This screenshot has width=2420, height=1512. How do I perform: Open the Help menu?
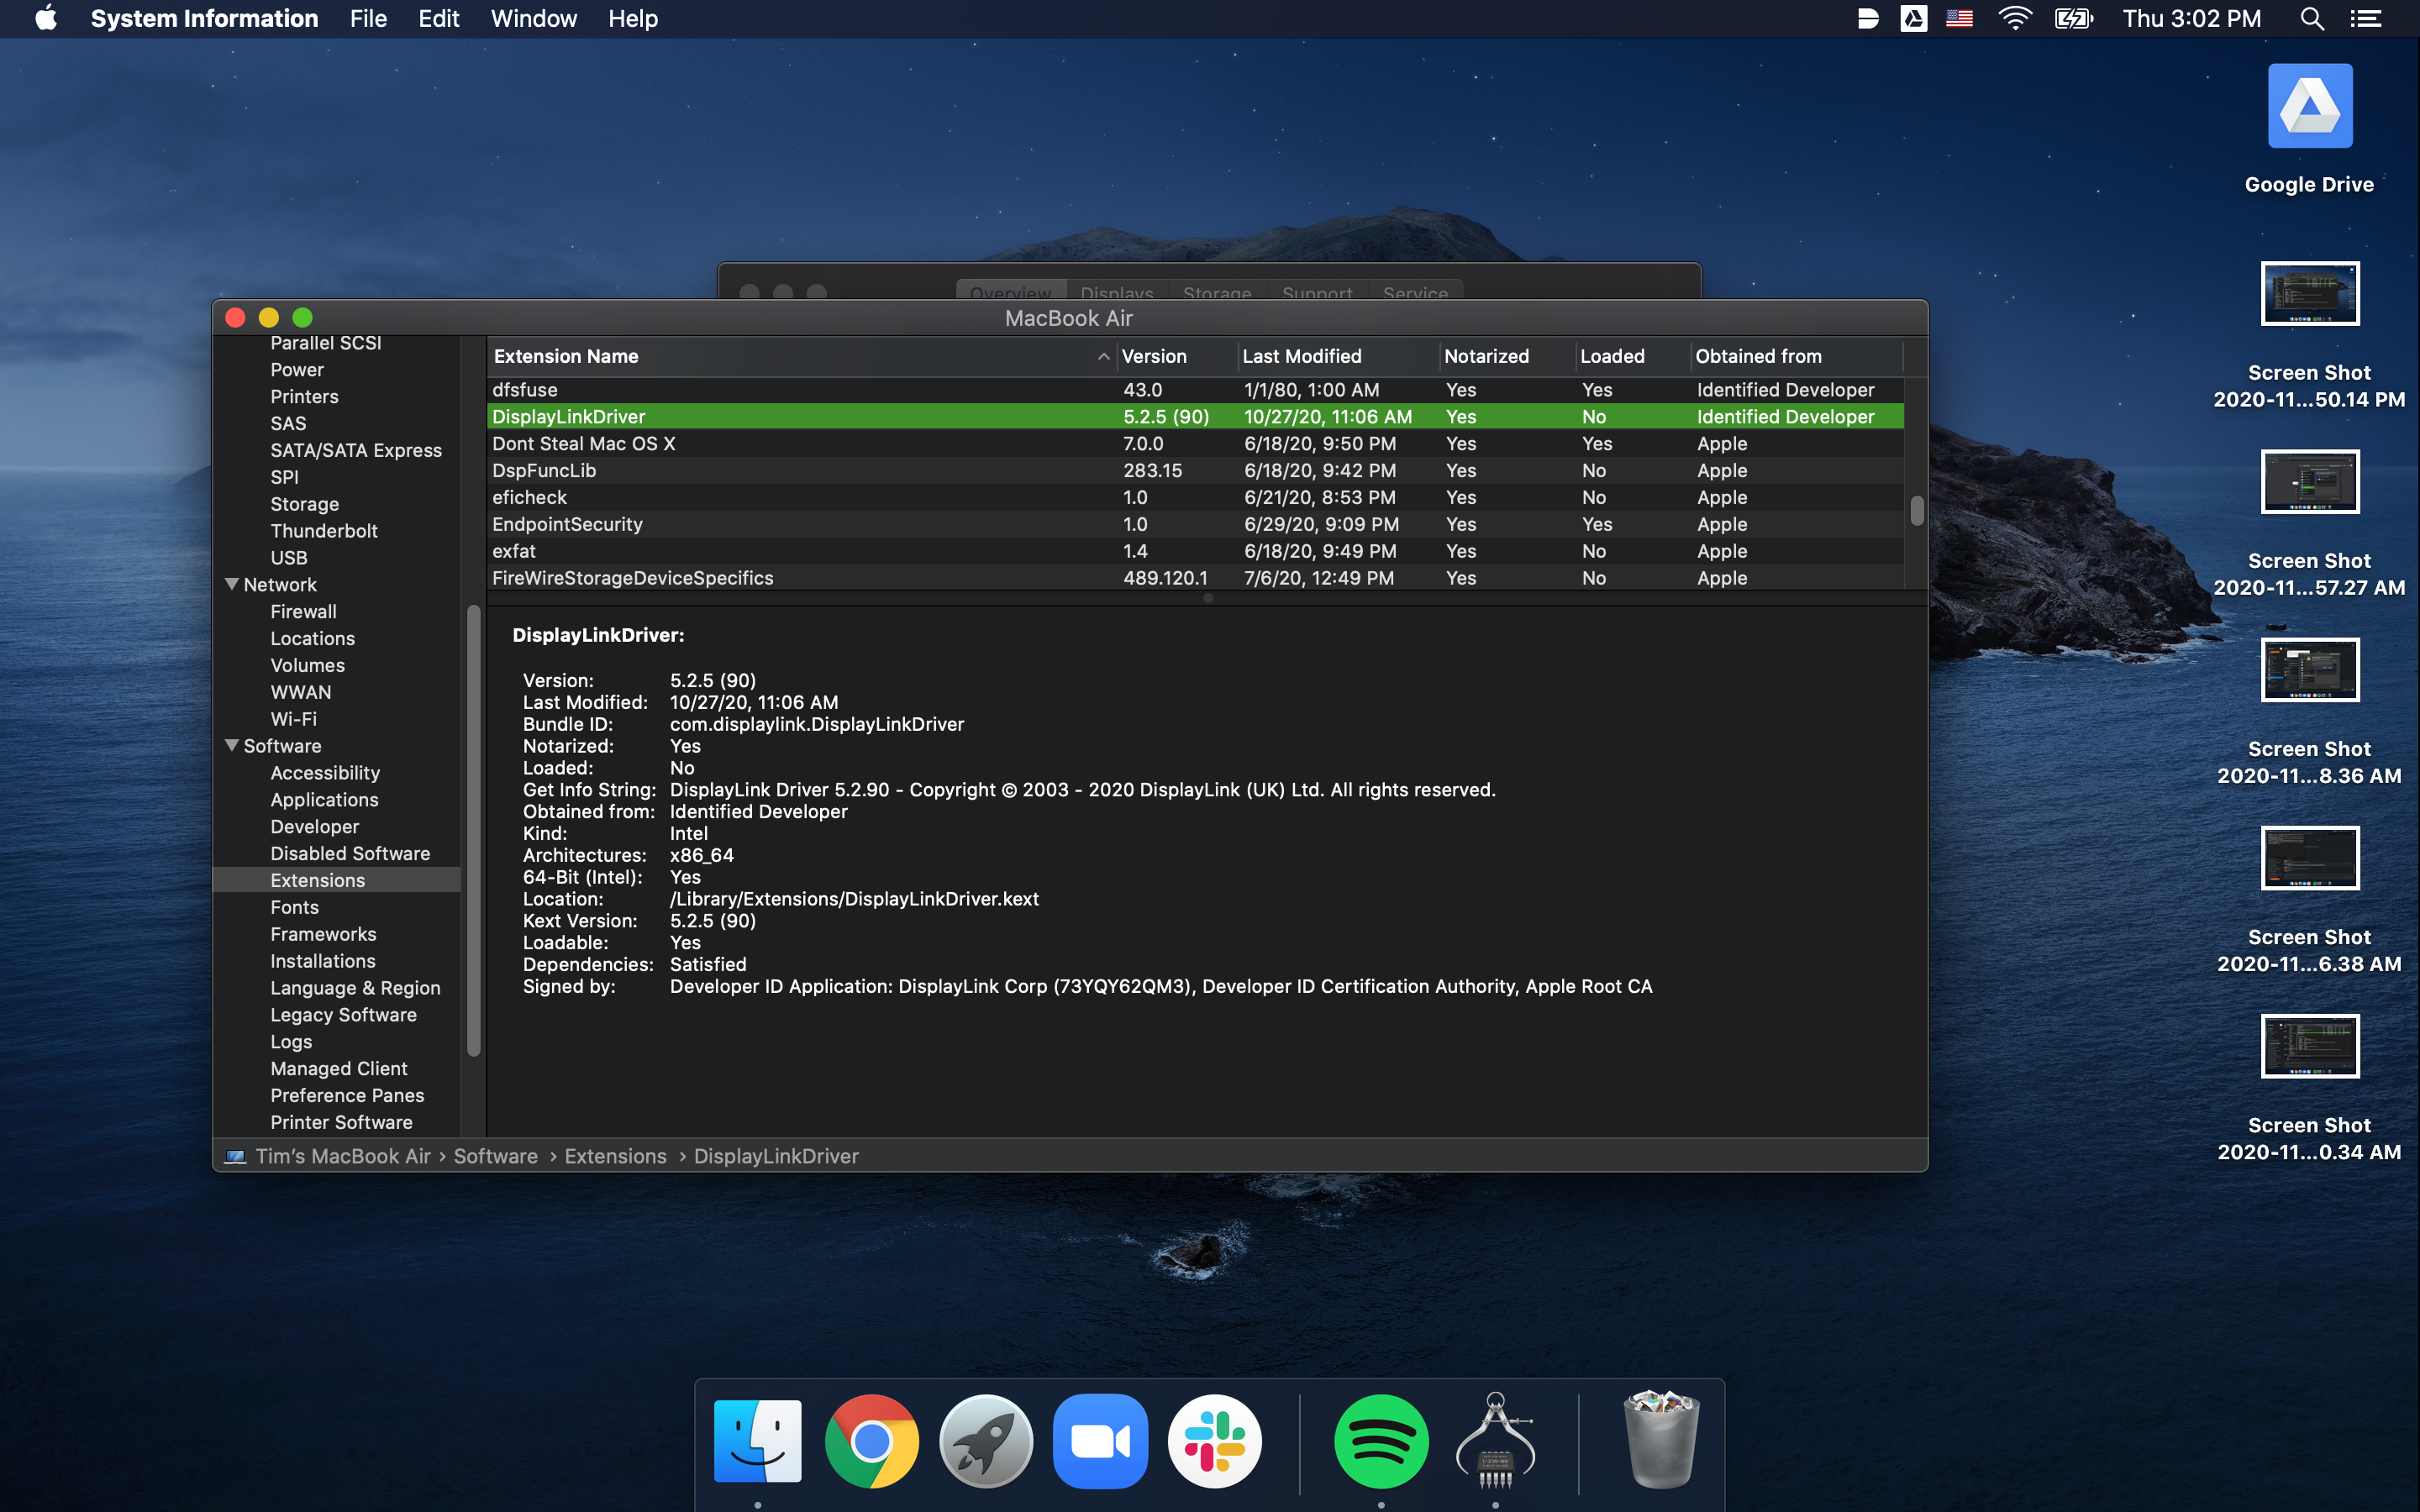633,18
